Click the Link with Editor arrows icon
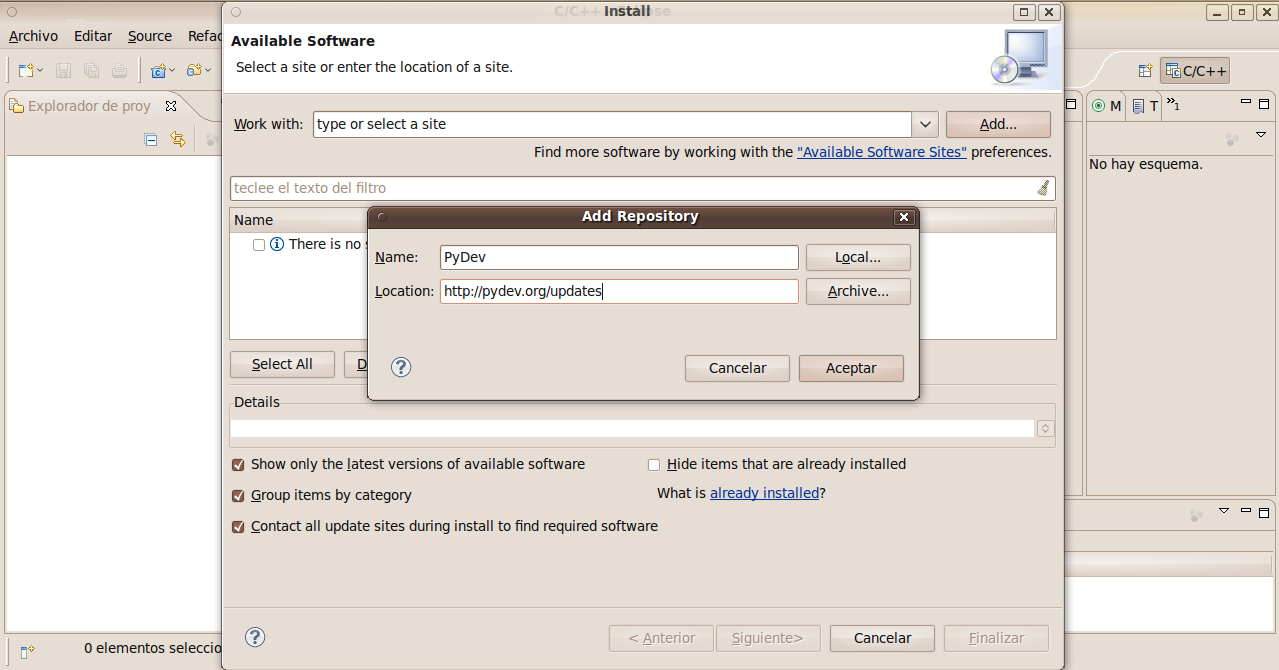Viewport: 1279px width, 670px height. [x=178, y=139]
